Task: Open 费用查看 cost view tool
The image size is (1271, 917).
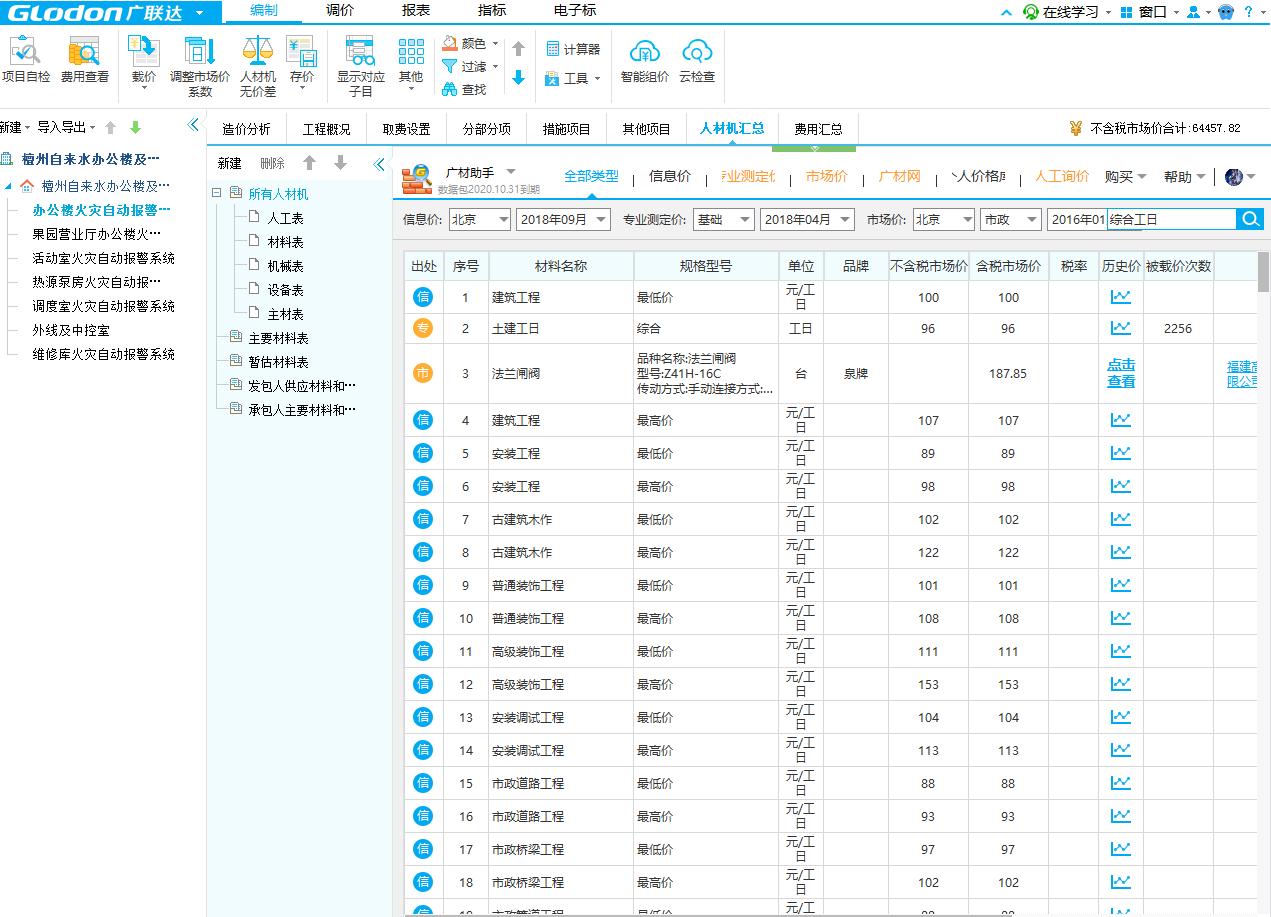Action: click(x=84, y=60)
